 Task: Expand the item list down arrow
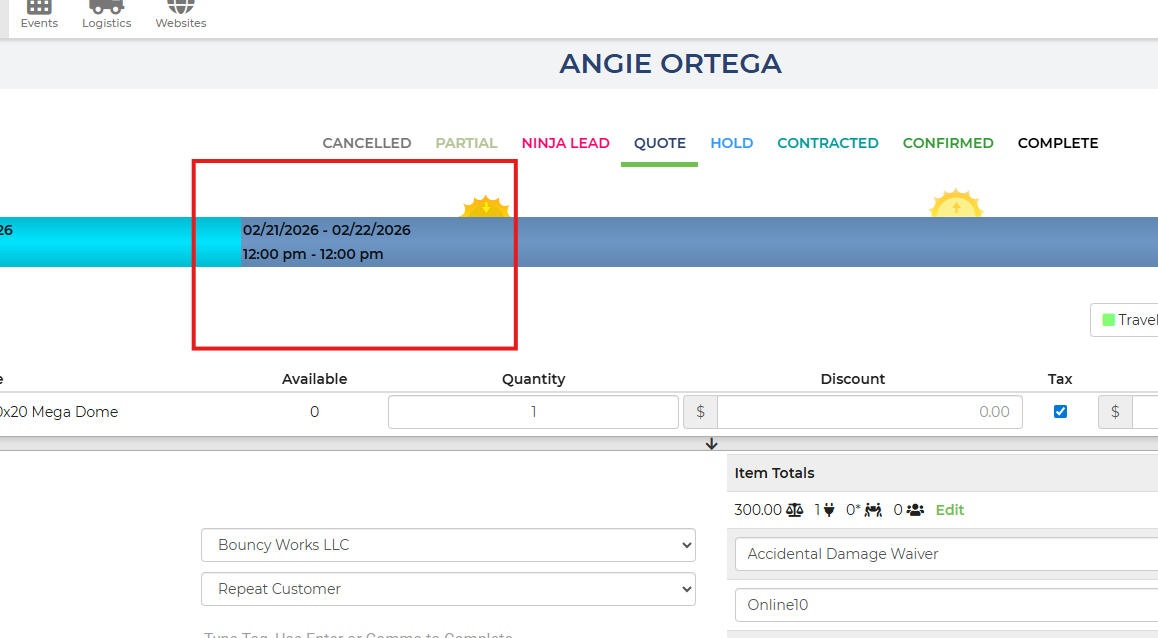pos(712,443)
